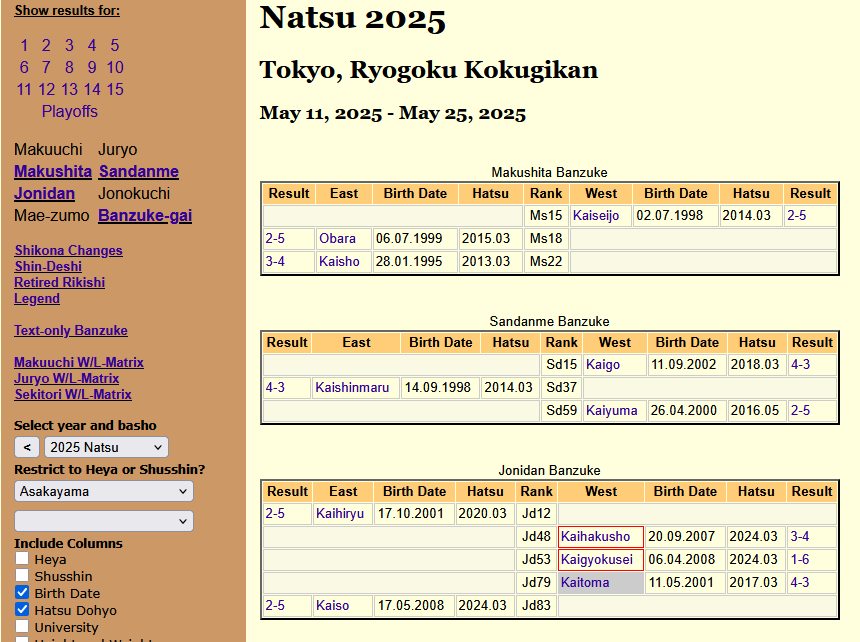This screenshot has height=642, width=860.
Task: Show results for day 8
Action: pyautogui.click(x=69, y=67)
